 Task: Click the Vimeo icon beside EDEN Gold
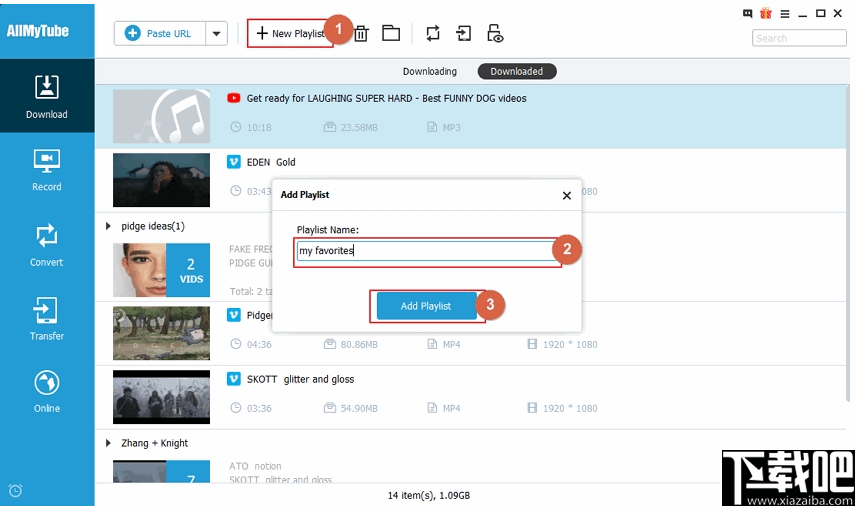tap(234, 162)
